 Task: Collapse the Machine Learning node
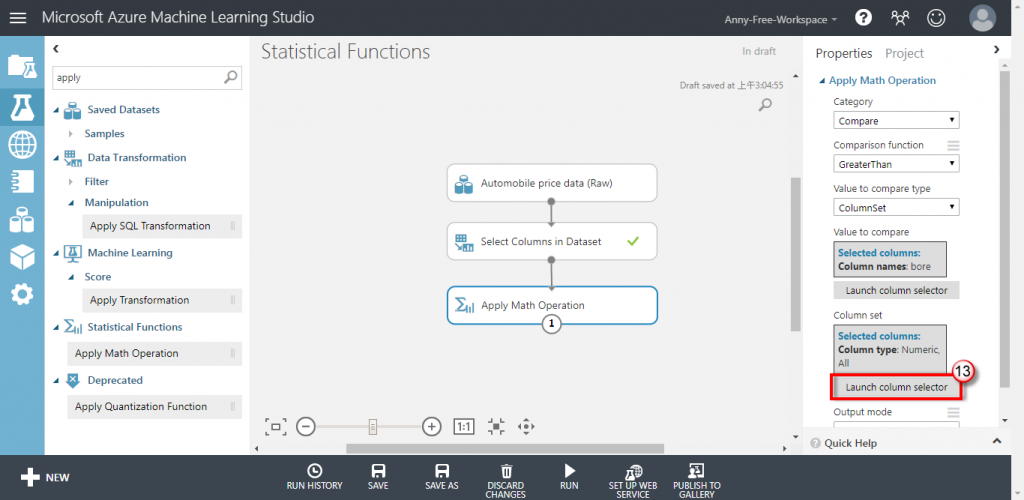tap(56, 253)
